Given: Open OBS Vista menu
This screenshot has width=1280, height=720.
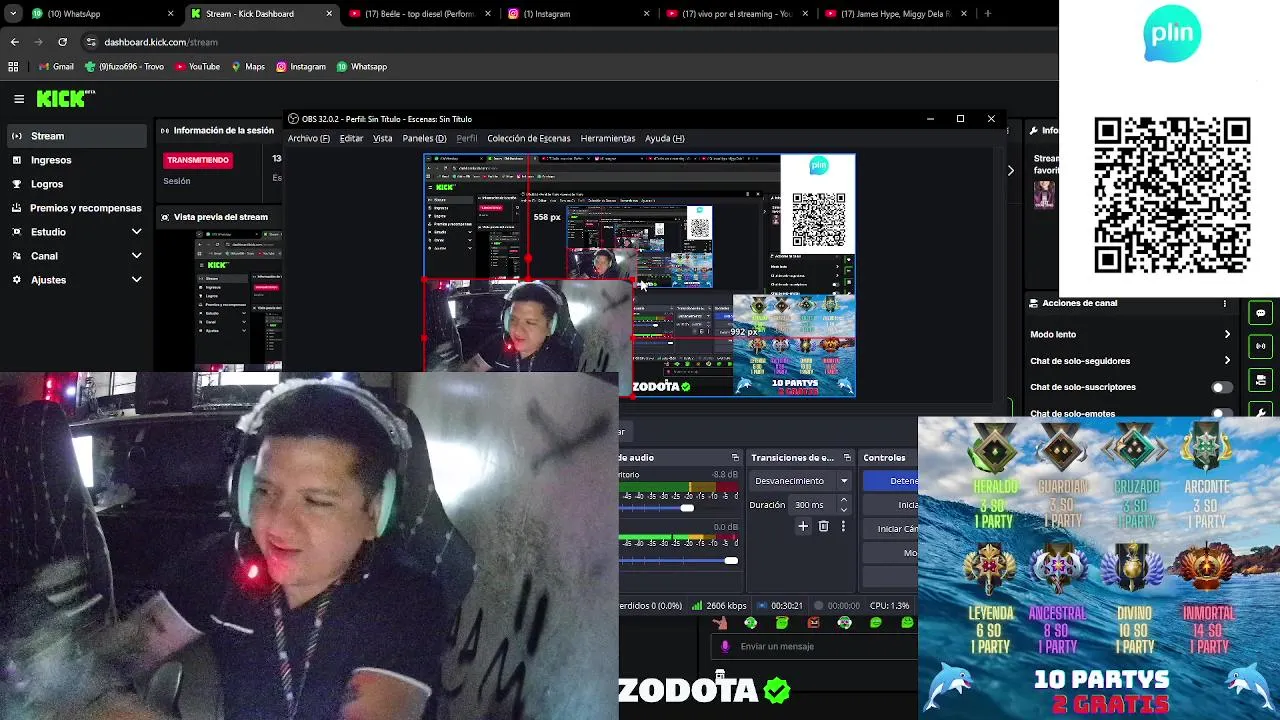Looking at the screenshot, I should pos(383,139).
